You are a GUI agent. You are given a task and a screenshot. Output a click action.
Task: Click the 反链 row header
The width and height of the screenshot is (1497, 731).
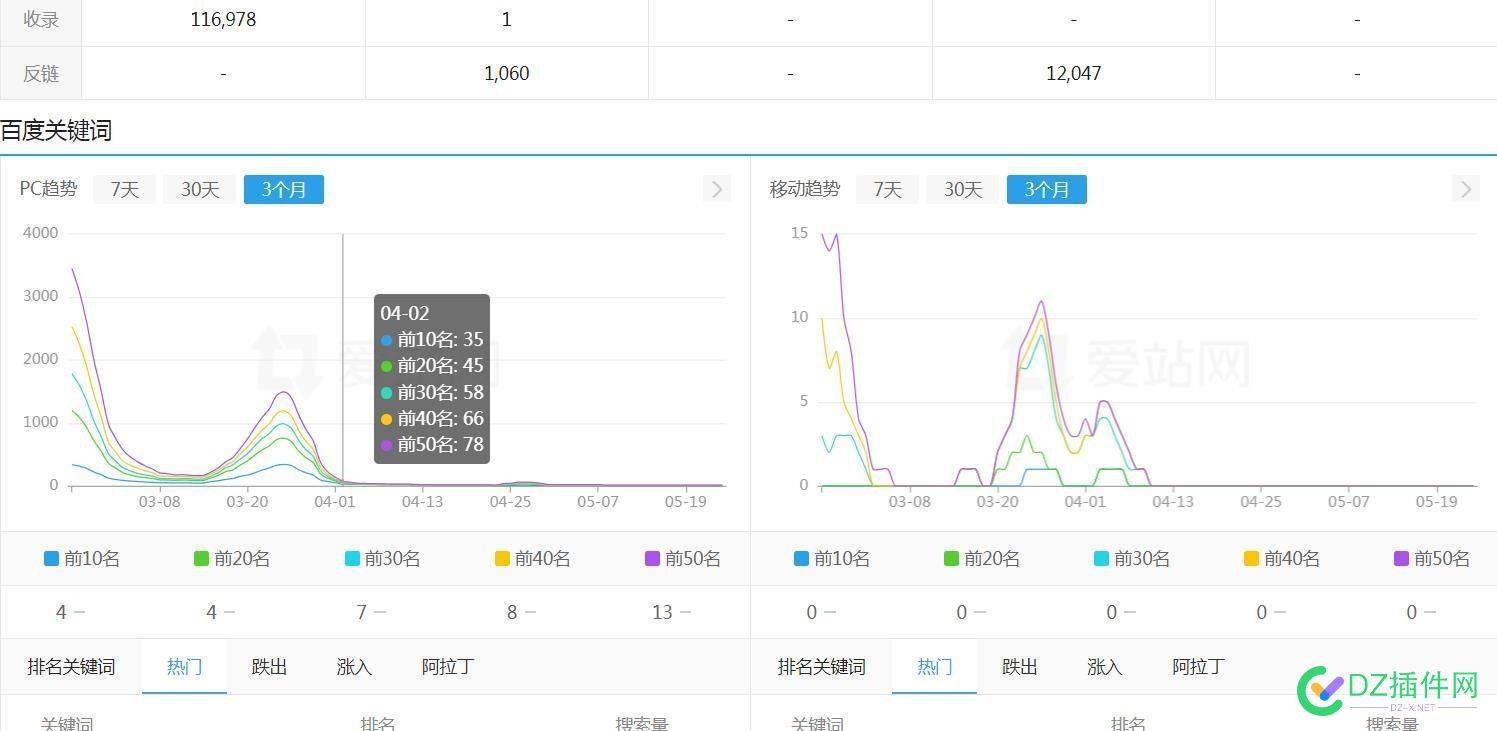[41, 73]
